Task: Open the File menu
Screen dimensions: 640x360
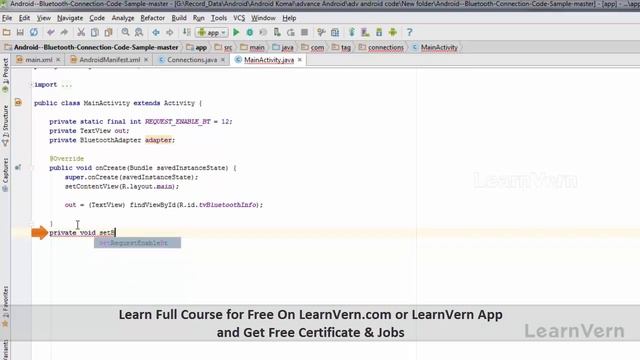Action: tap(7, 18)
